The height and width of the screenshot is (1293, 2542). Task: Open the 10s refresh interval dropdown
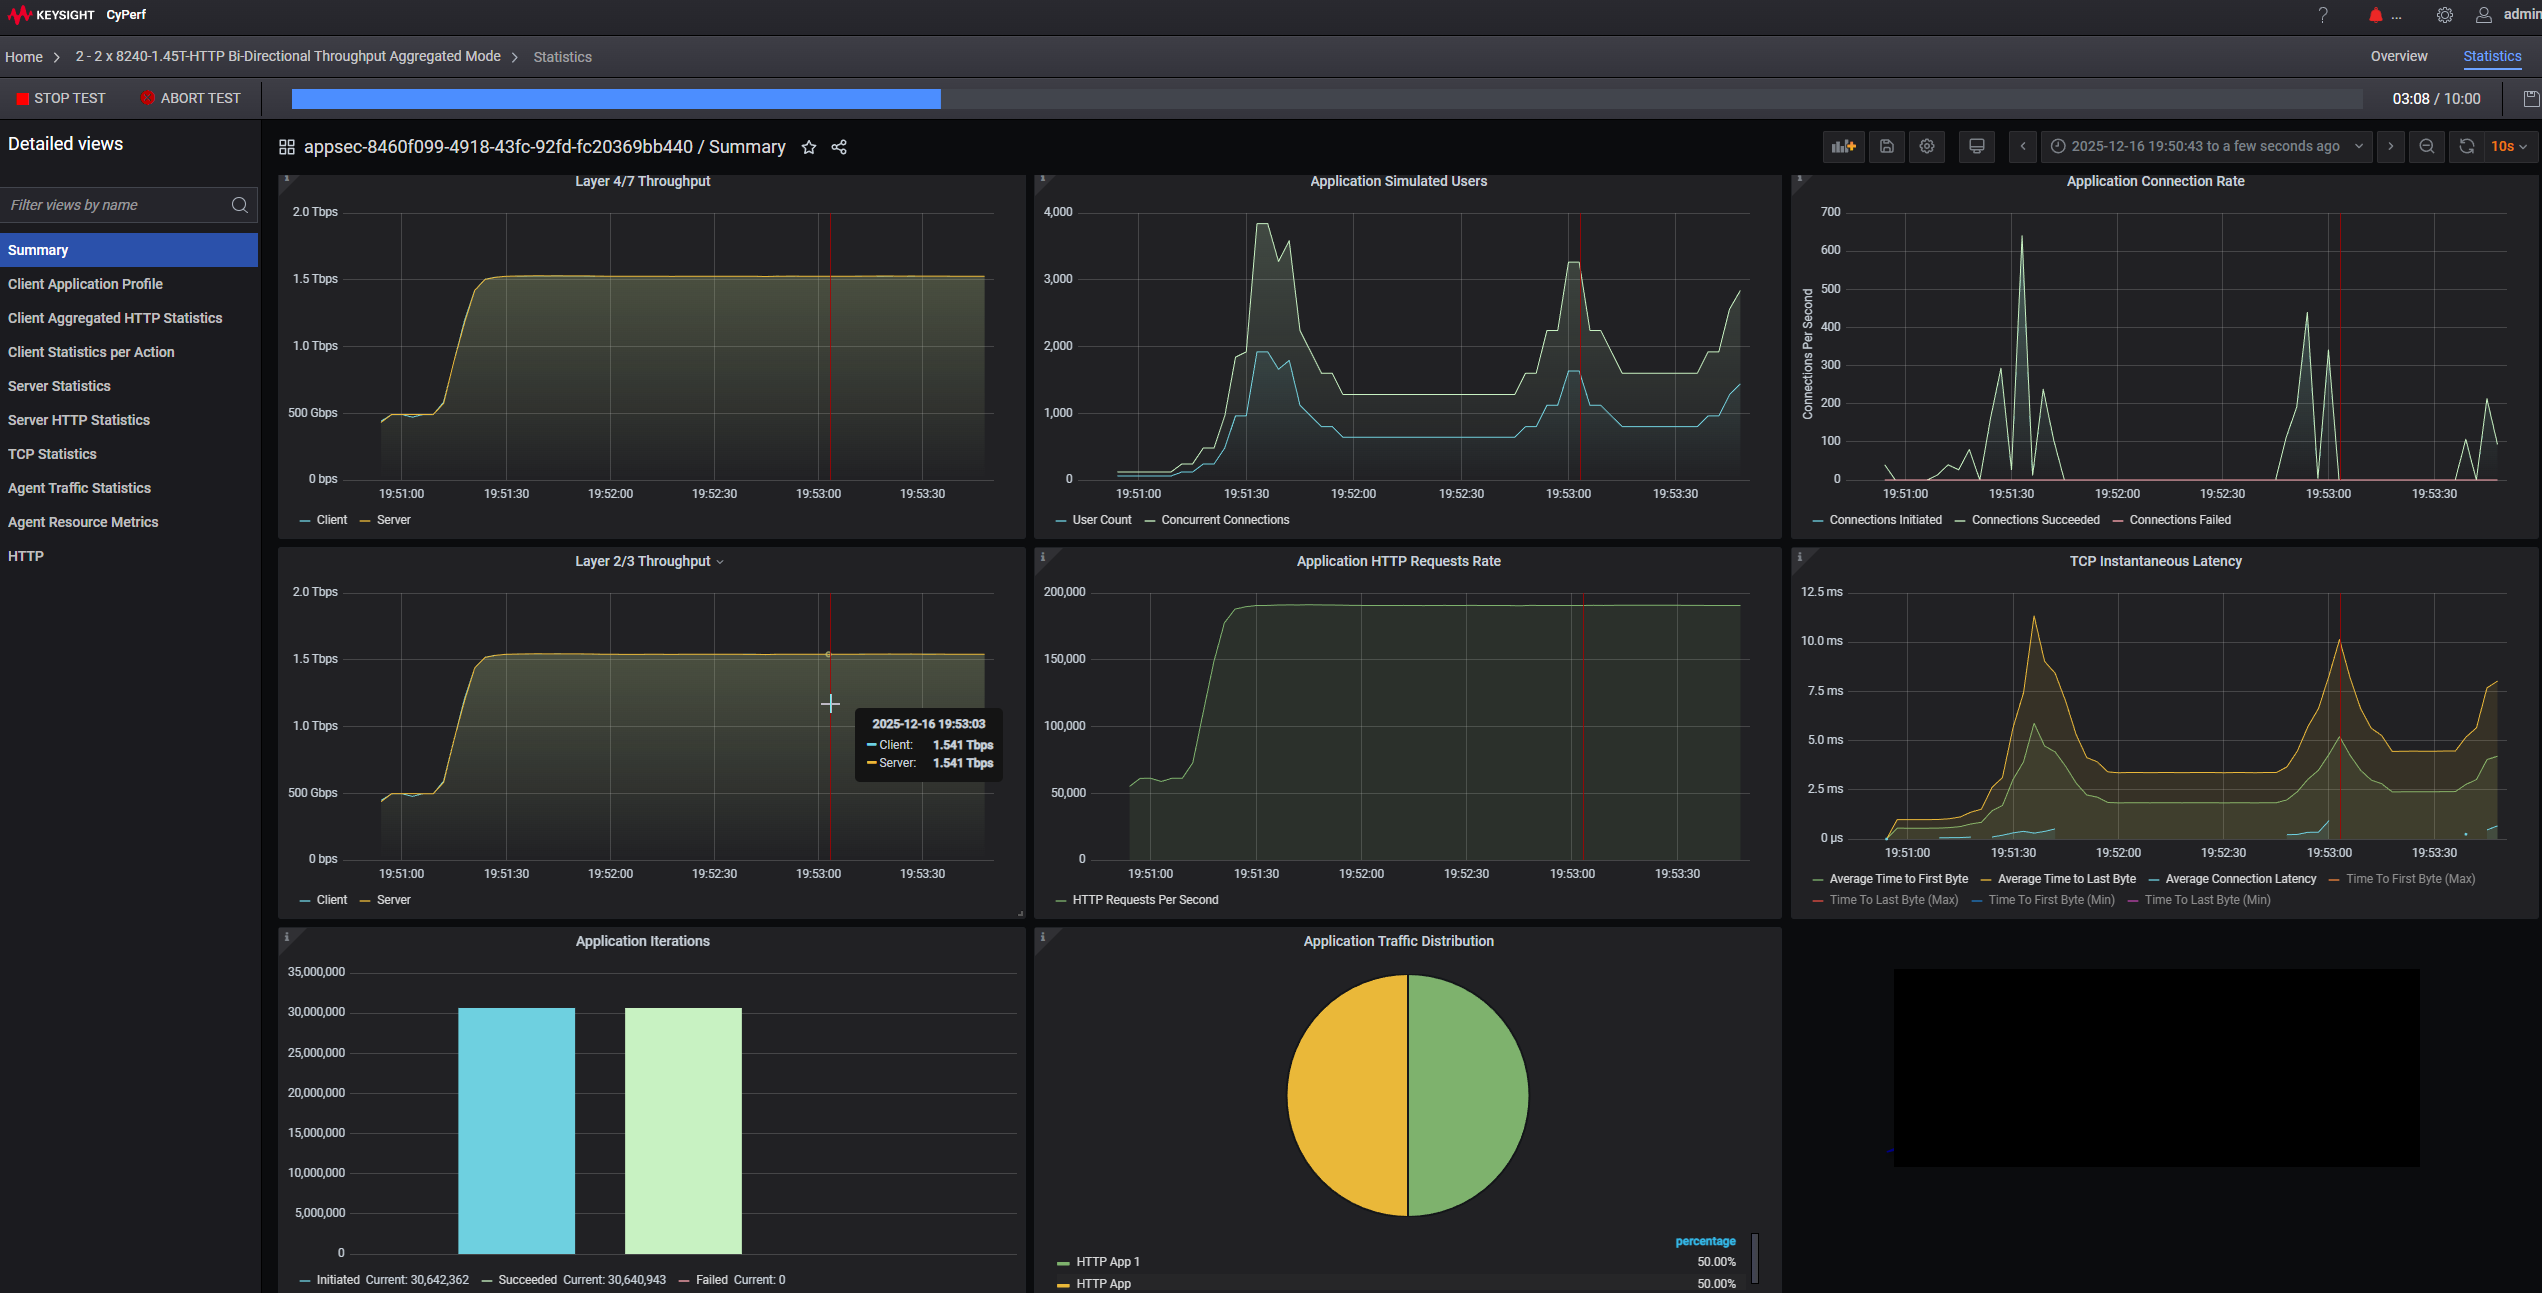point(2508,147)
